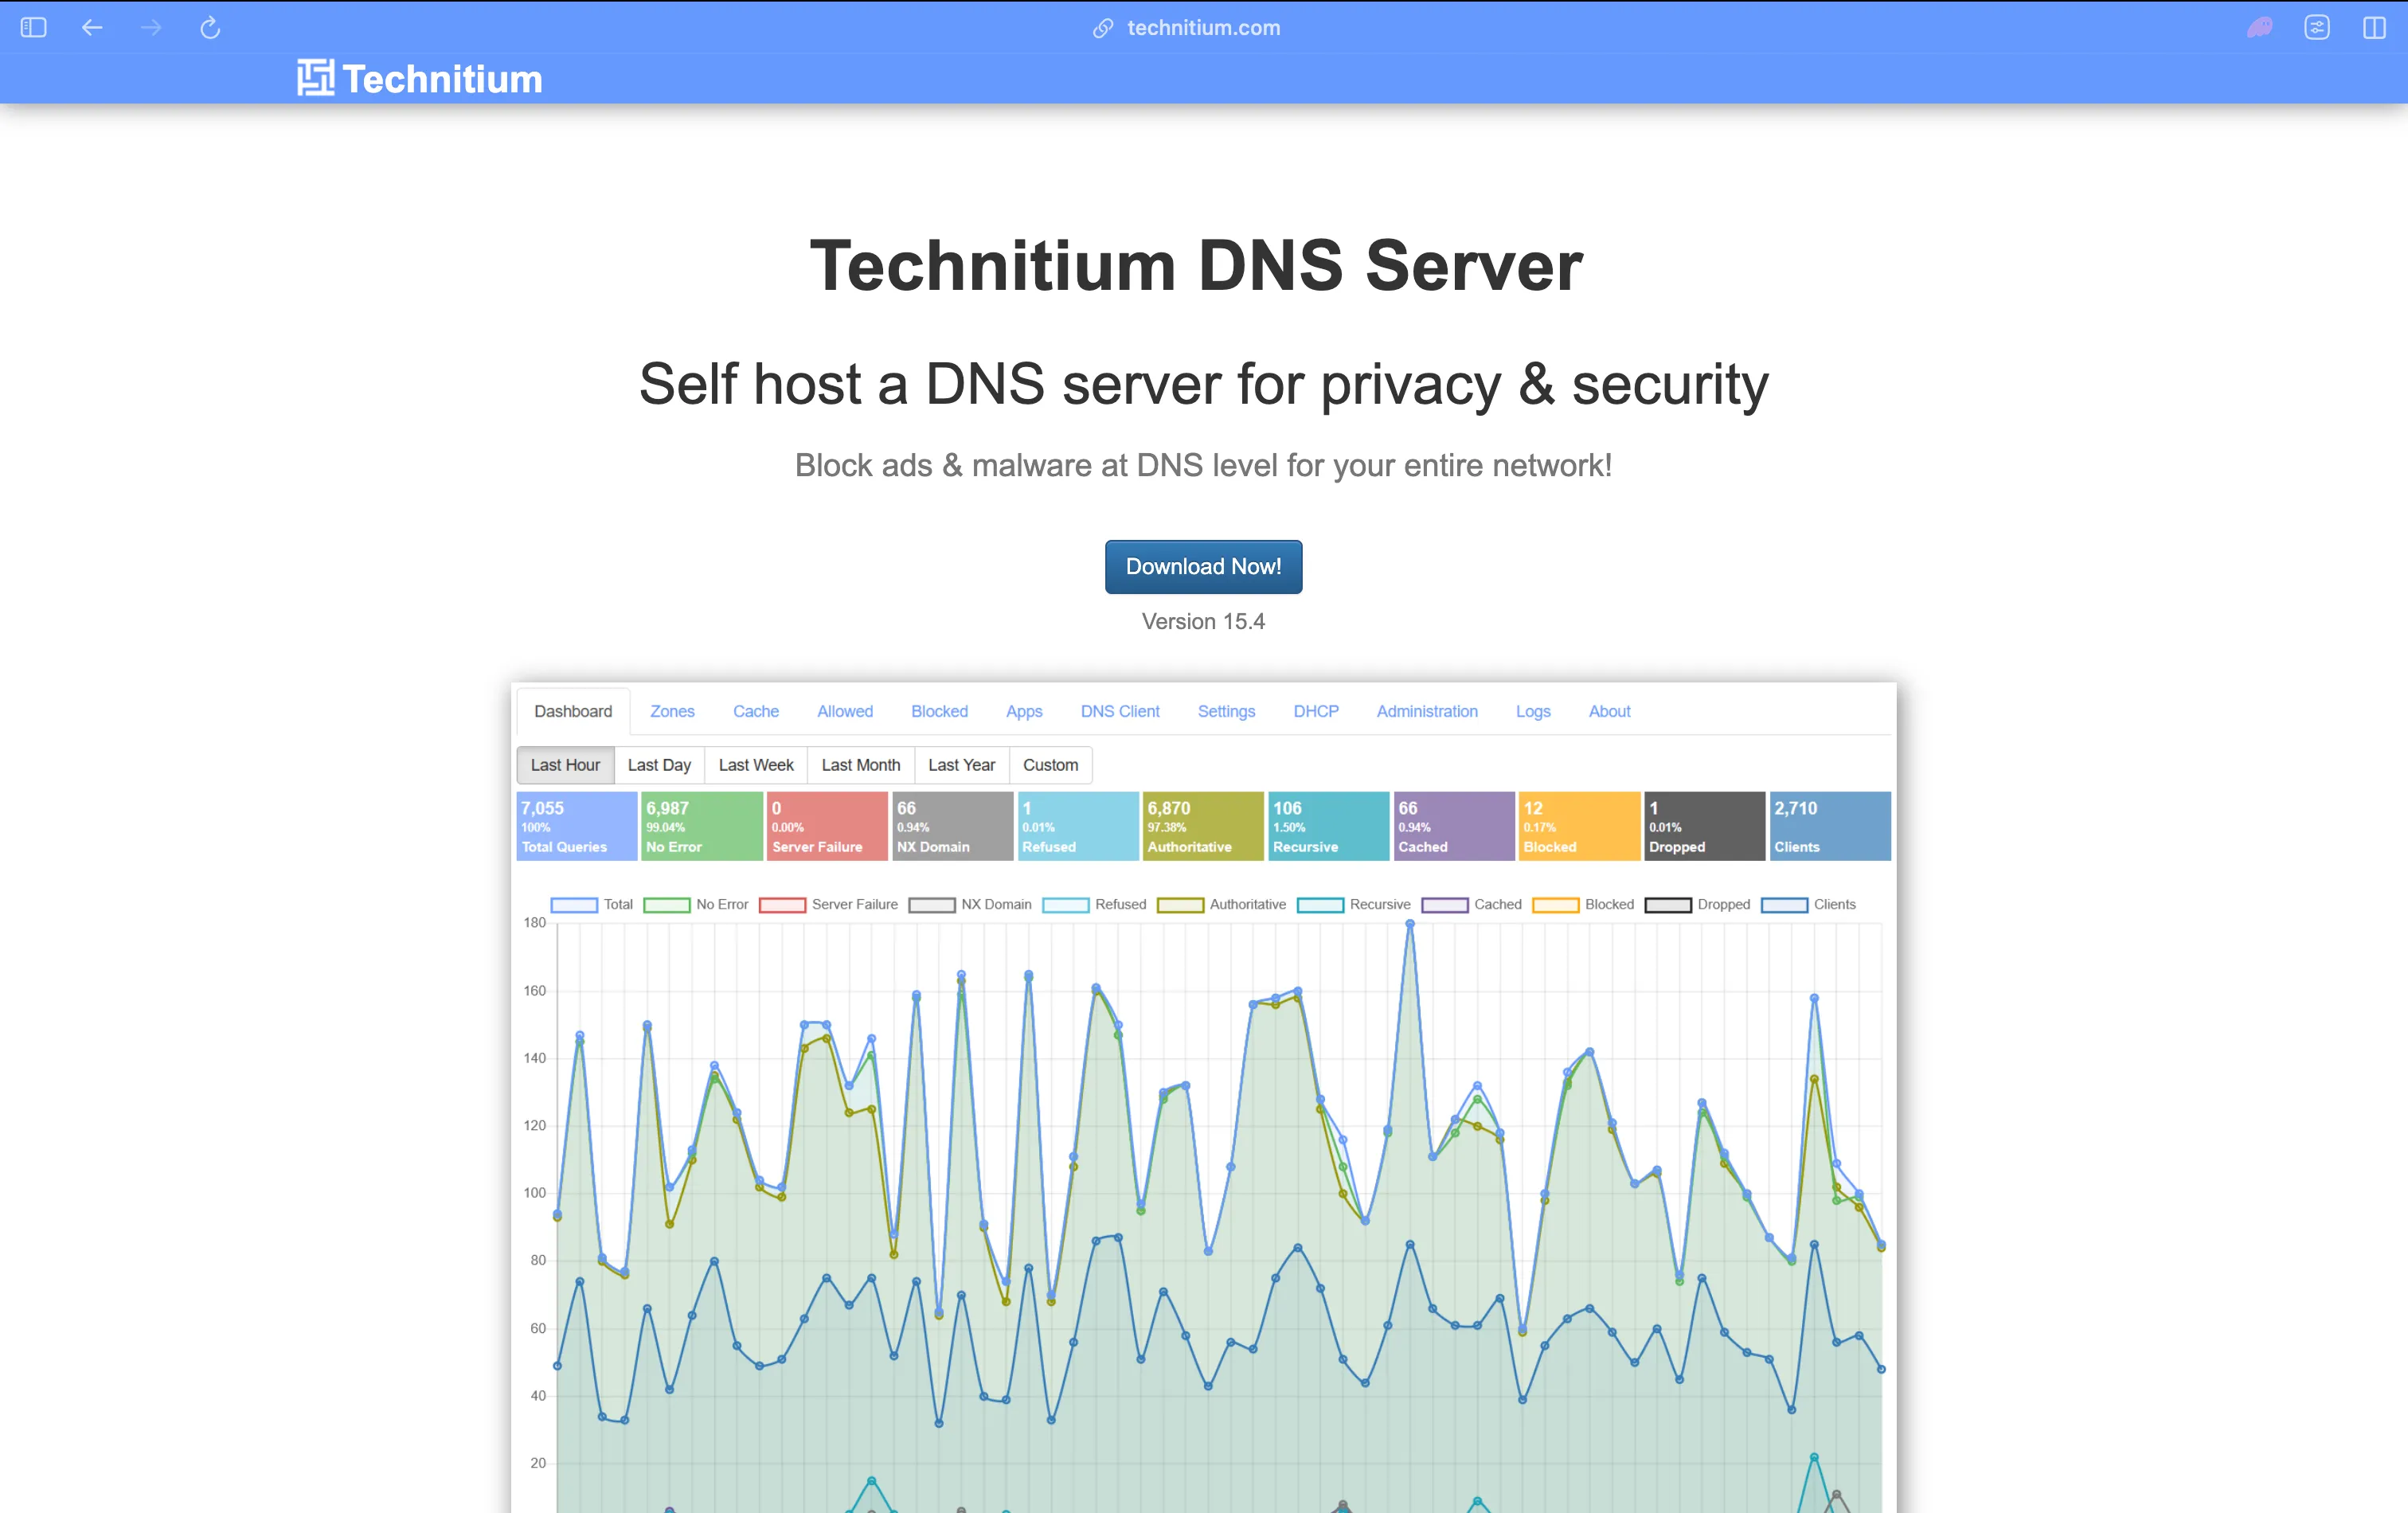The width and height of the screenshot is (2408, 1513).
Task: Click the Technitium DNS Server heading
Action: click(1196, 266)
